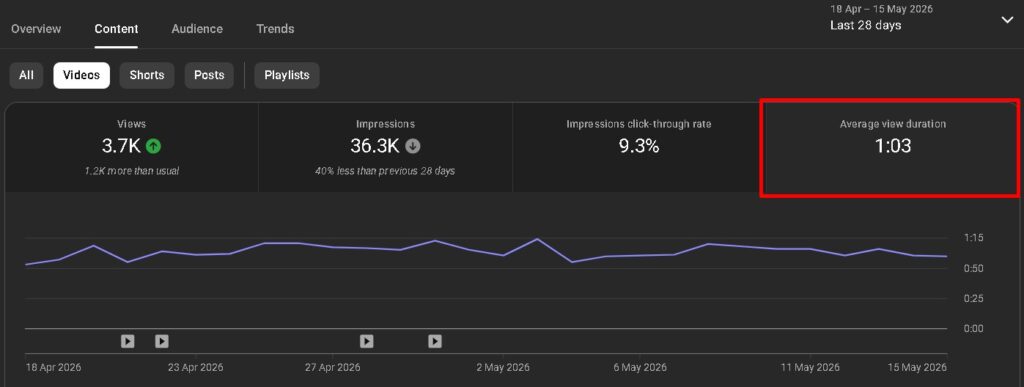Choose the Posts filter chip
Image resolution: width=1024 pixels, height=387 pixels.
[209, 75]
